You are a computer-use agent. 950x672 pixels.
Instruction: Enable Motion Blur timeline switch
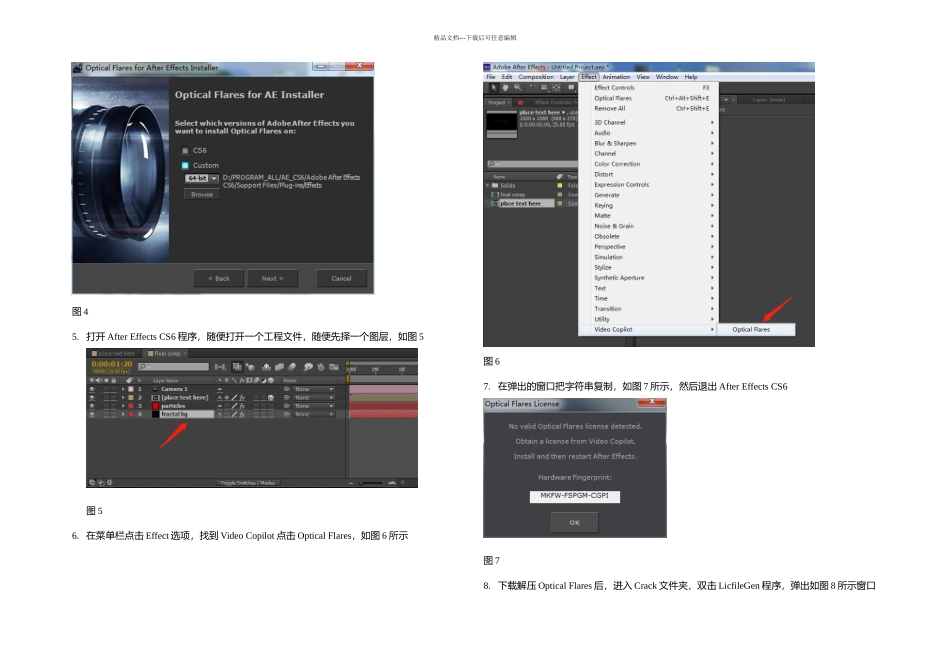tap(292, 367)
